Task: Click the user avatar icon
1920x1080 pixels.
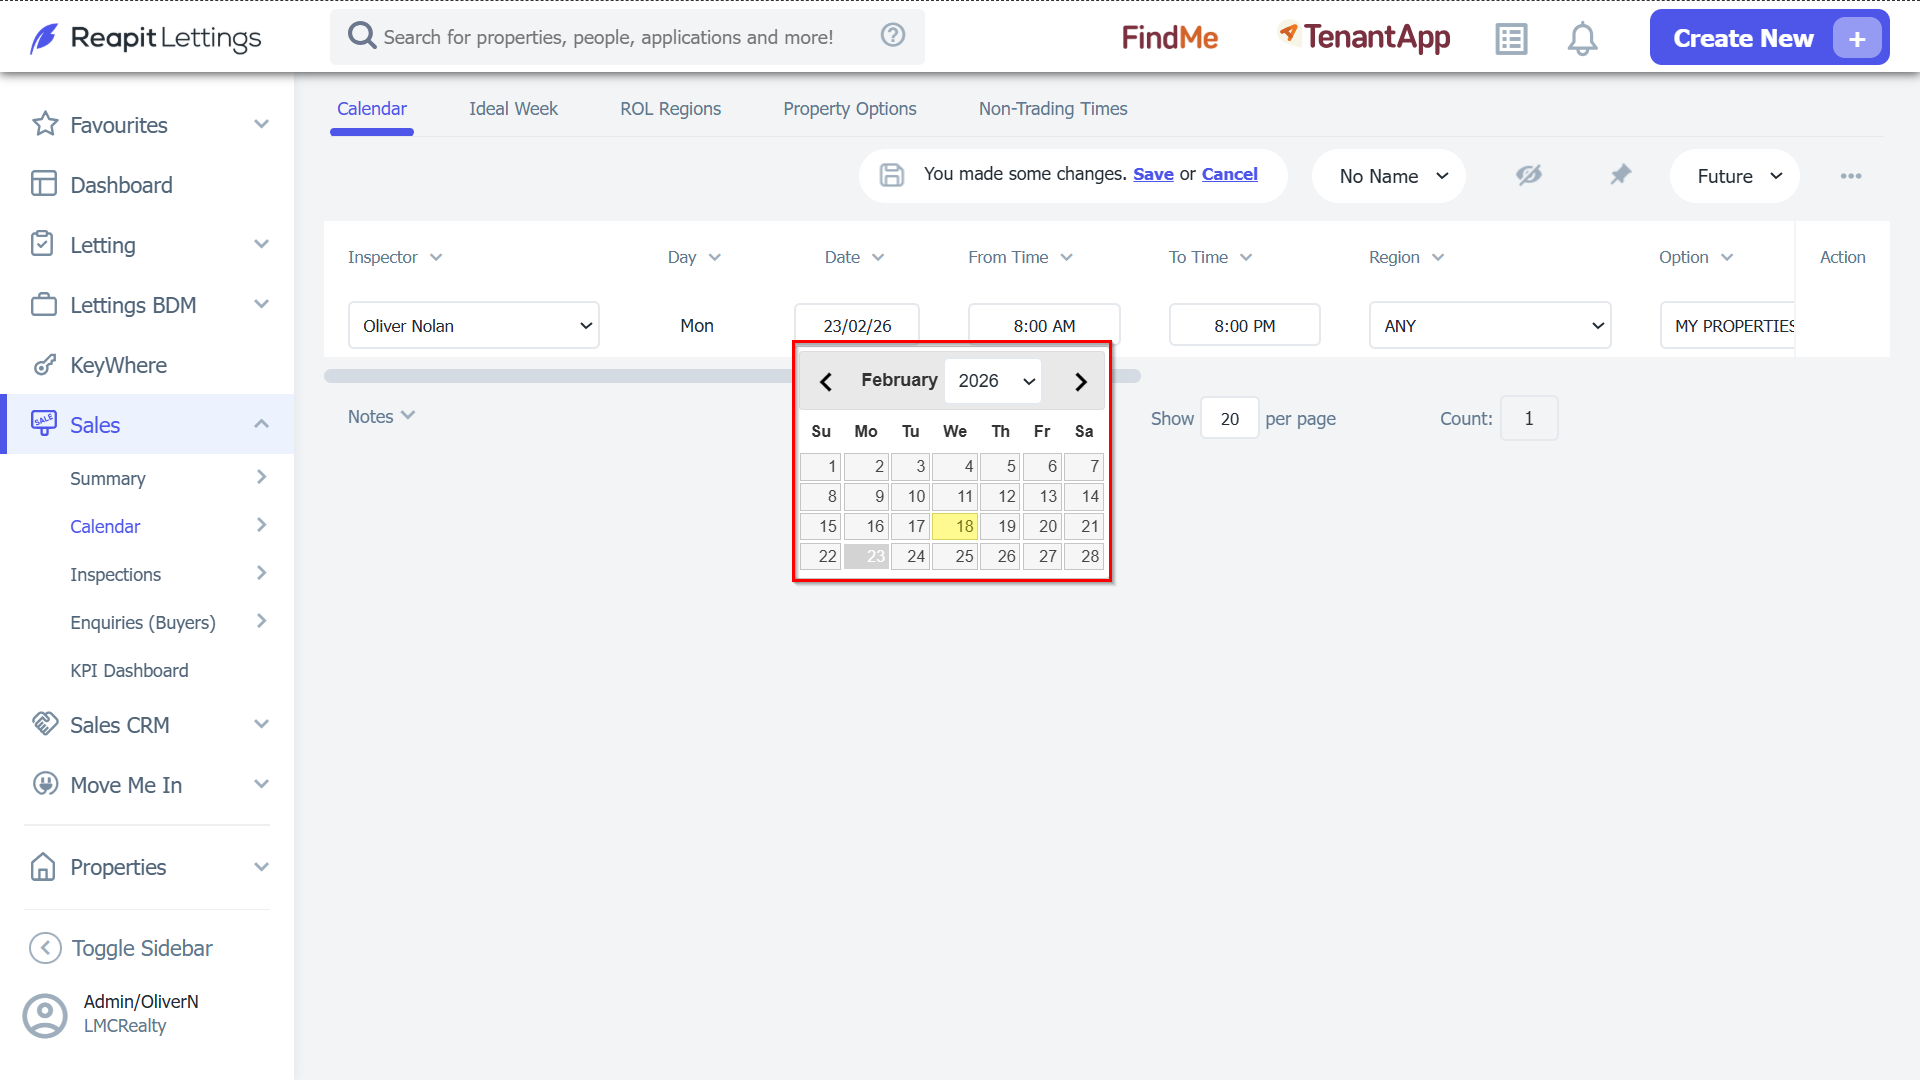Action: (45, 1015)
